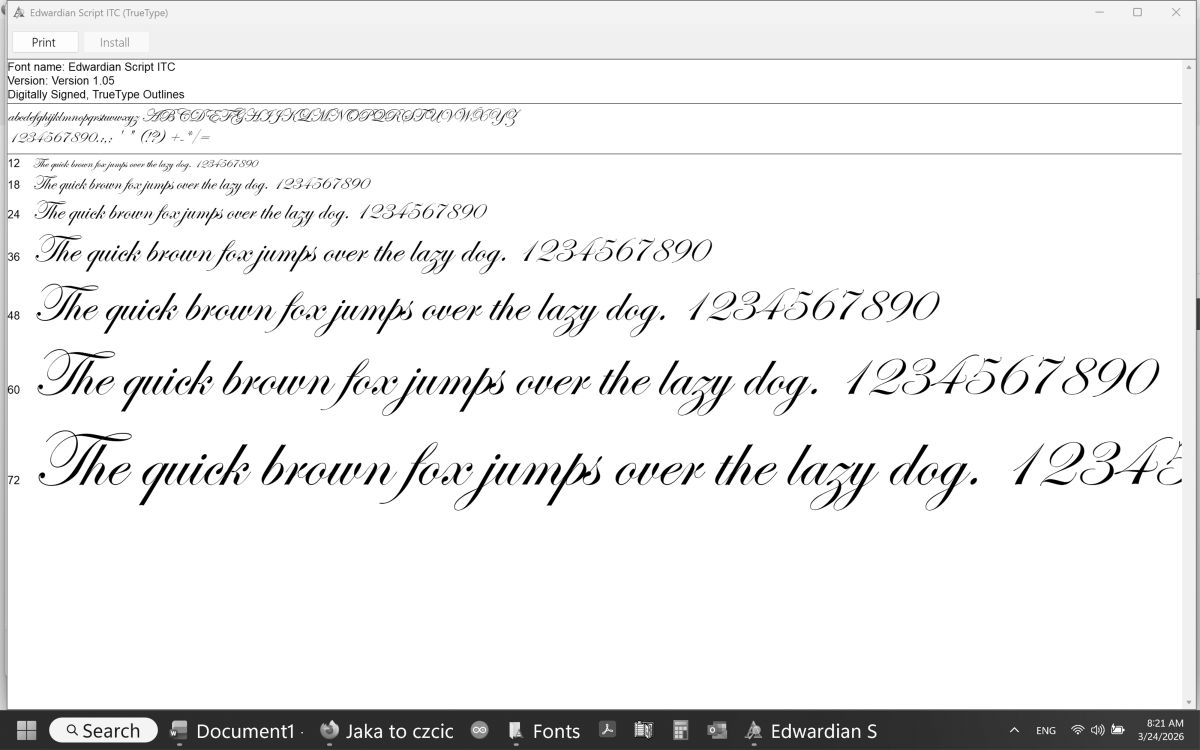Viewport: 1200px width, 750px height.
Task: Show hidden system tray icons
Action: [x=1014, y=730]
